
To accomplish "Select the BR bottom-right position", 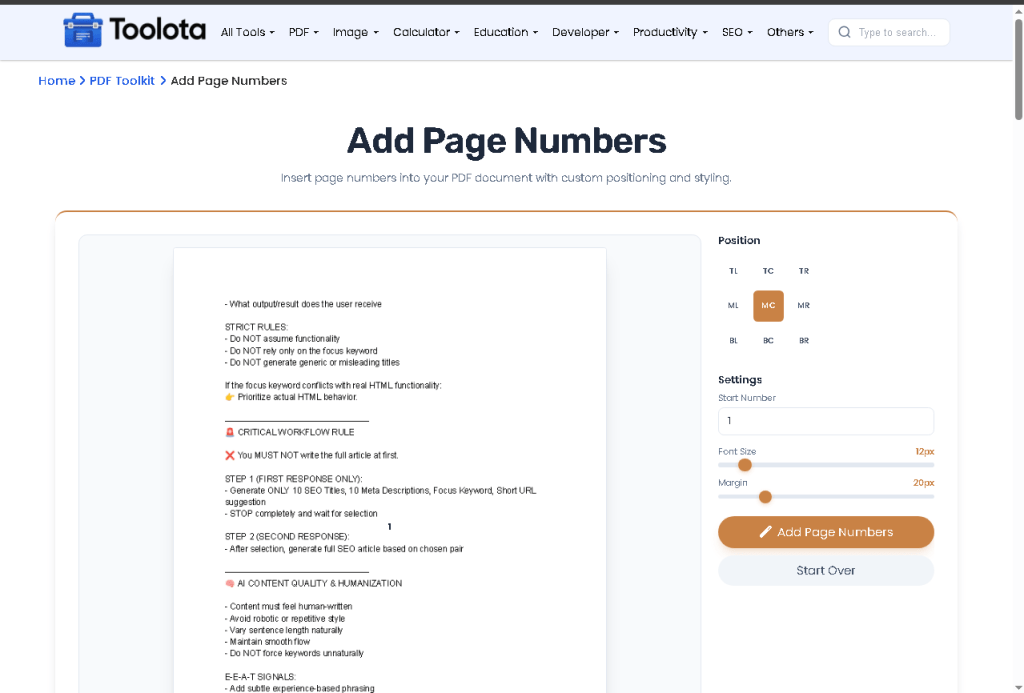I will pyautogui.click(x=803, y=341).
